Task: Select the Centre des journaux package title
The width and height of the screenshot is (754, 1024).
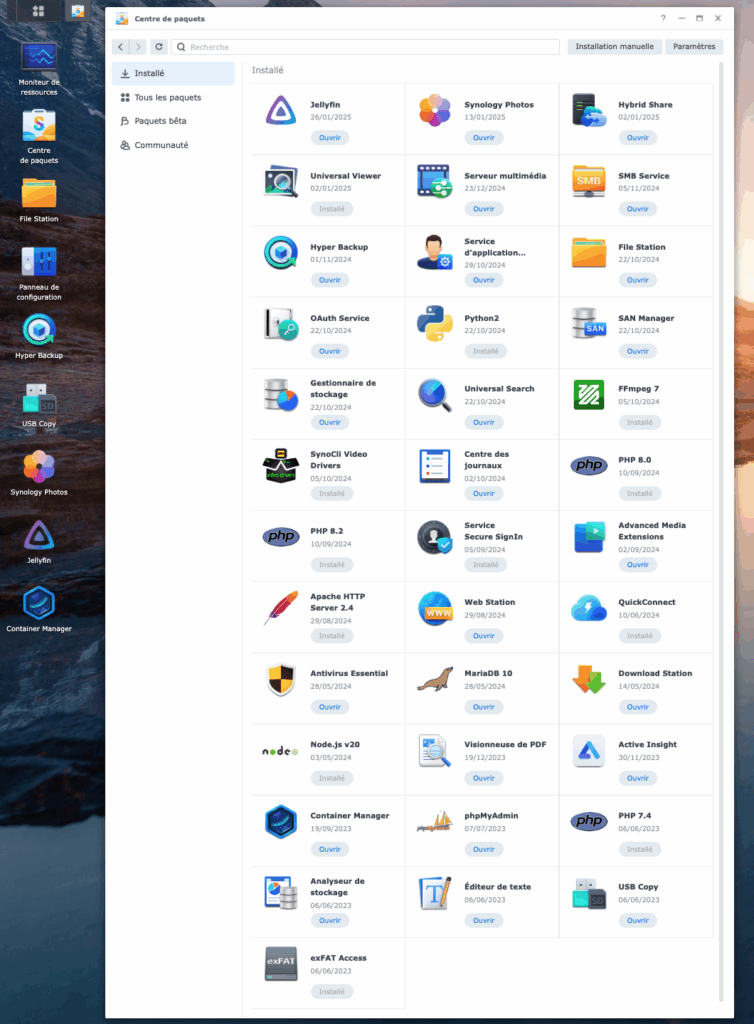Action: (486, 460)
